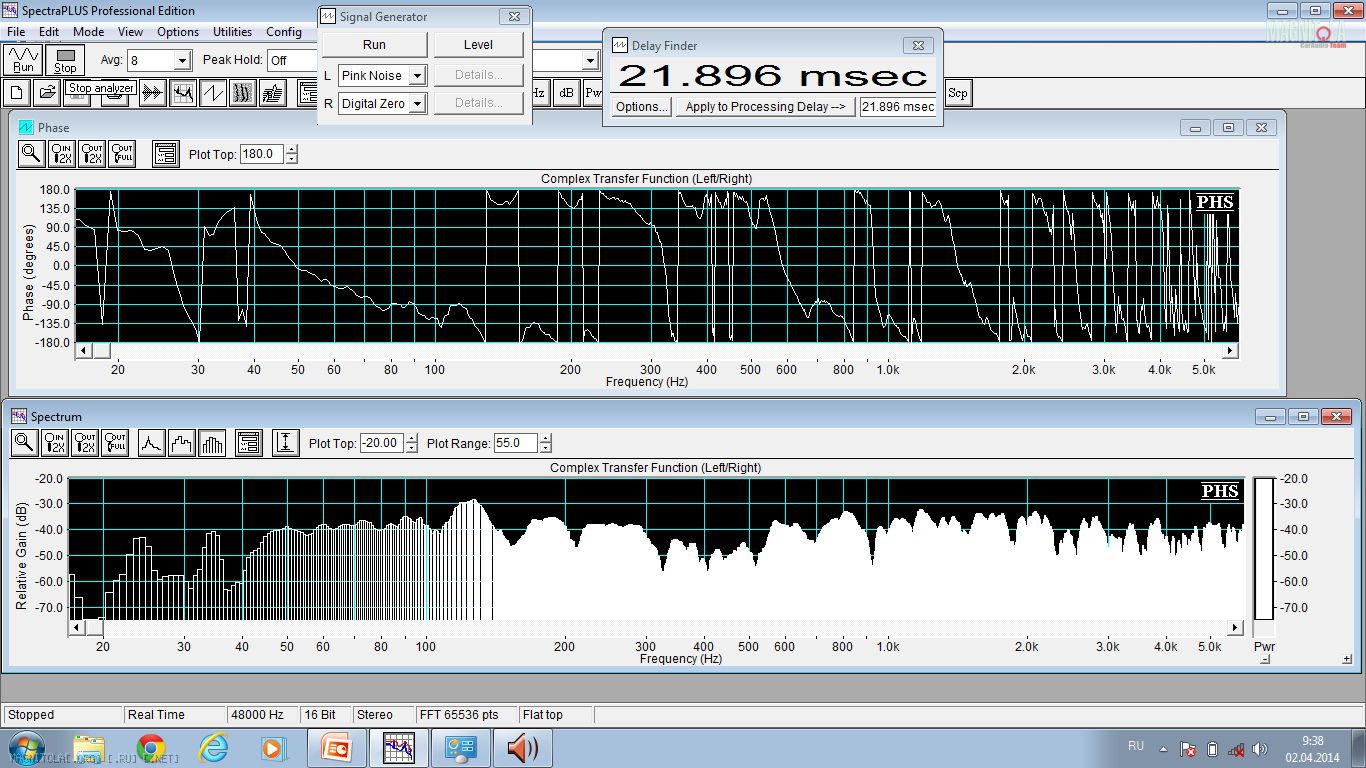
Task: Select the Phase view sawtooth icon
Action: click(x=212, y=93)
